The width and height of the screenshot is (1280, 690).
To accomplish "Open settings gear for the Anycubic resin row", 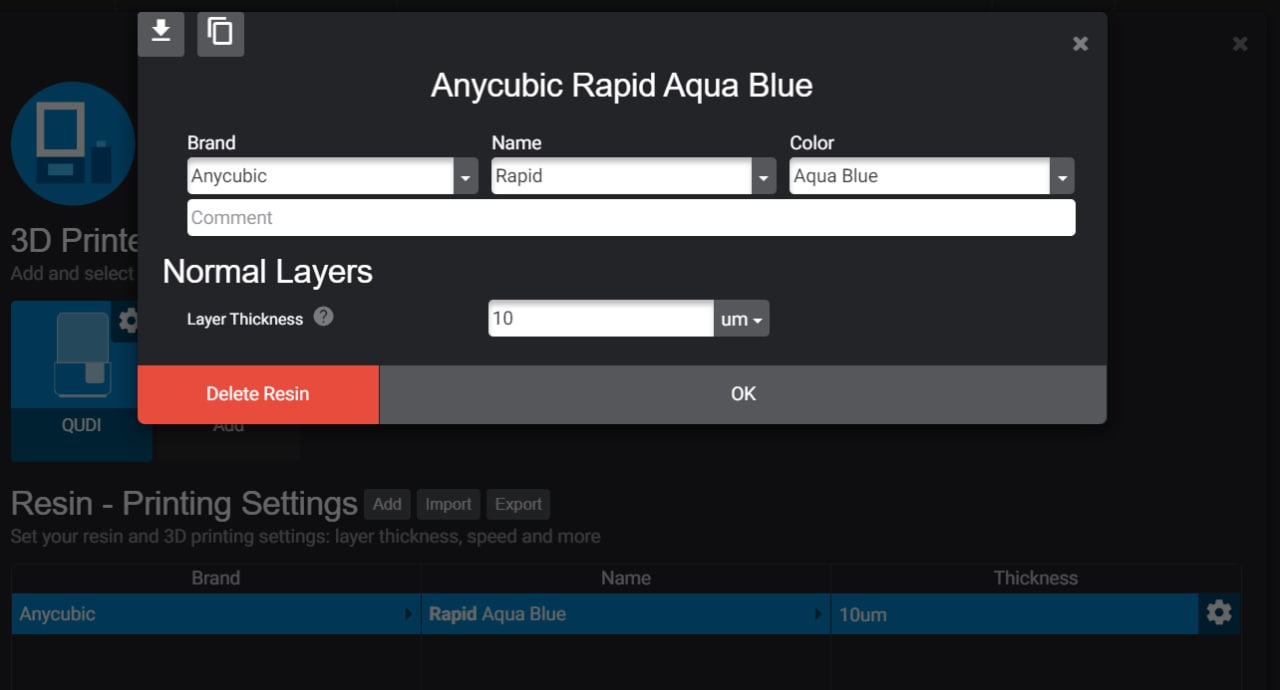I will tap(1219, 613).
